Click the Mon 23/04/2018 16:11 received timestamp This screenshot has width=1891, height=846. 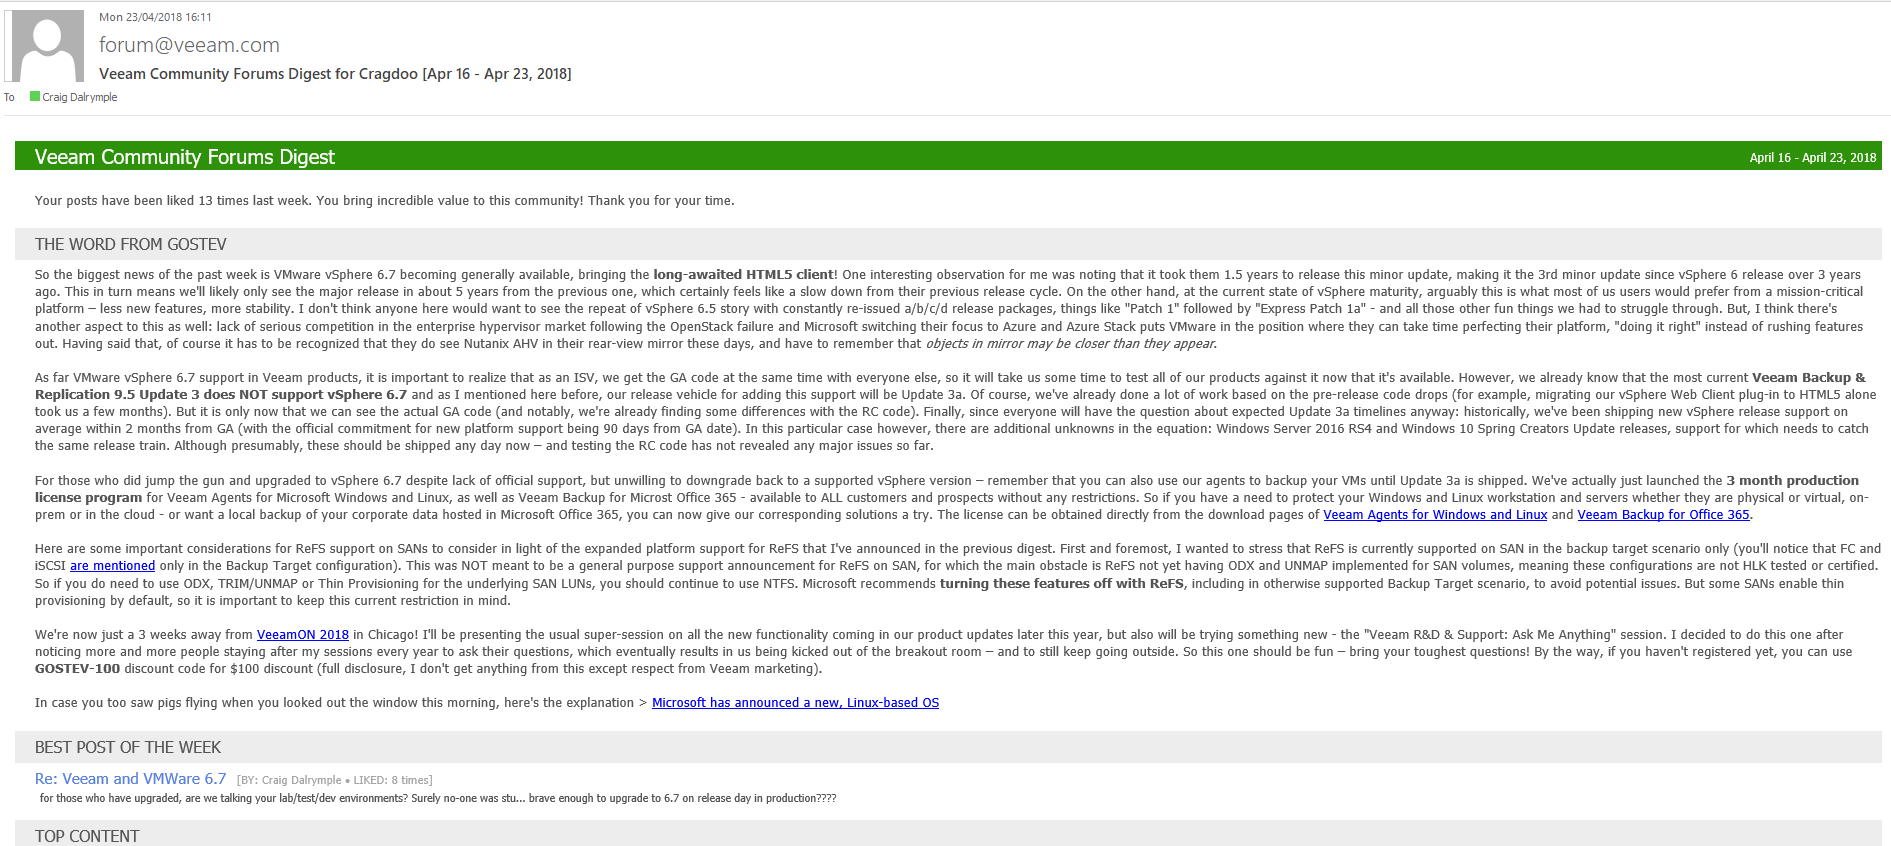(x=155, y=17)
